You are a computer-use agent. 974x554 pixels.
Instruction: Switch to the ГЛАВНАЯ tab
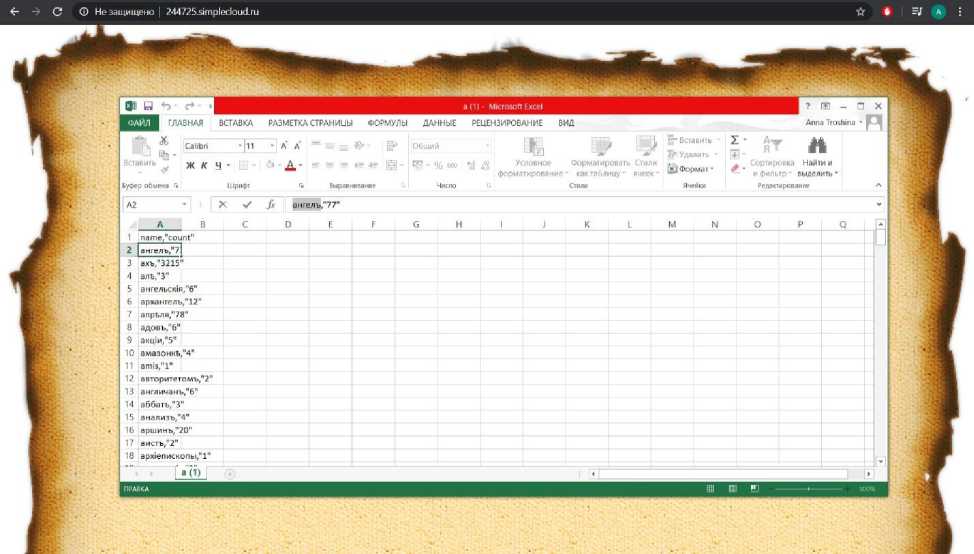click(186, 123)
